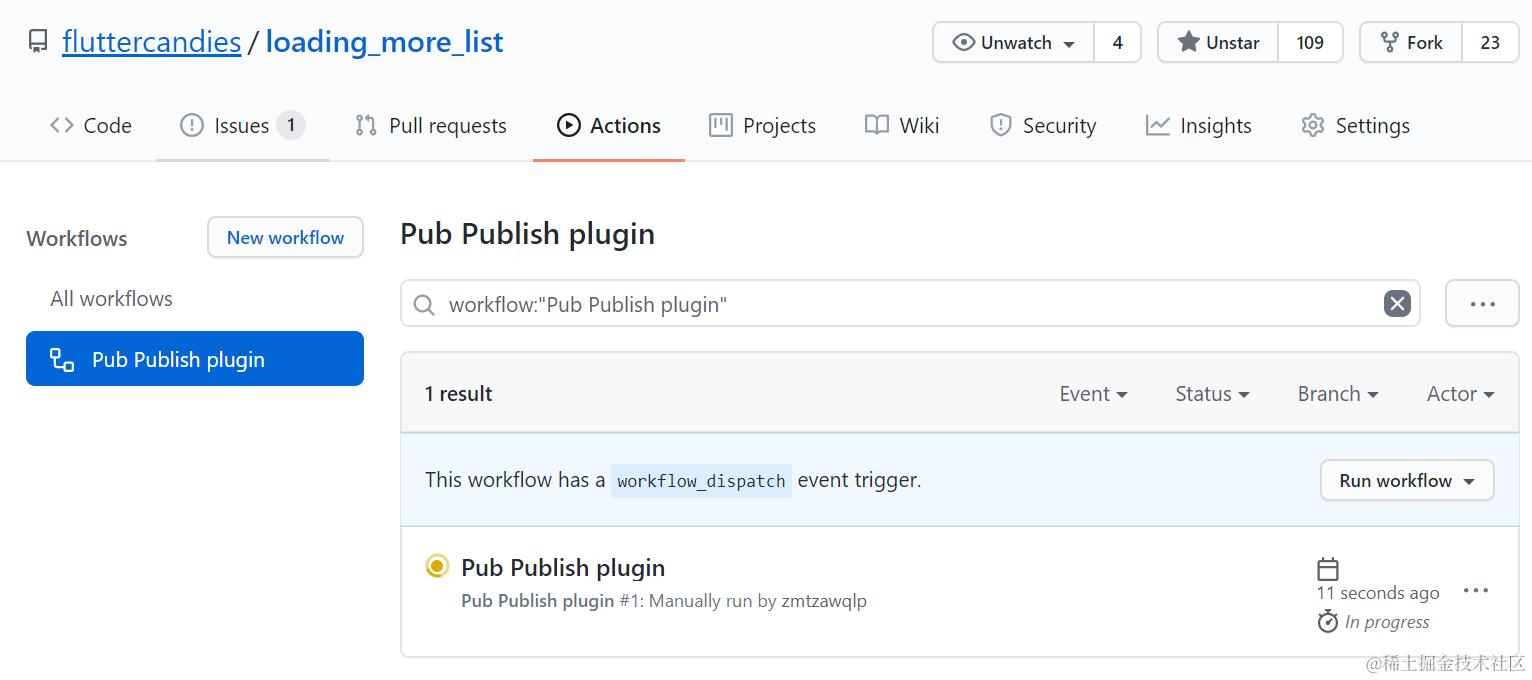Expand the Status filter

click(1212, 394)
